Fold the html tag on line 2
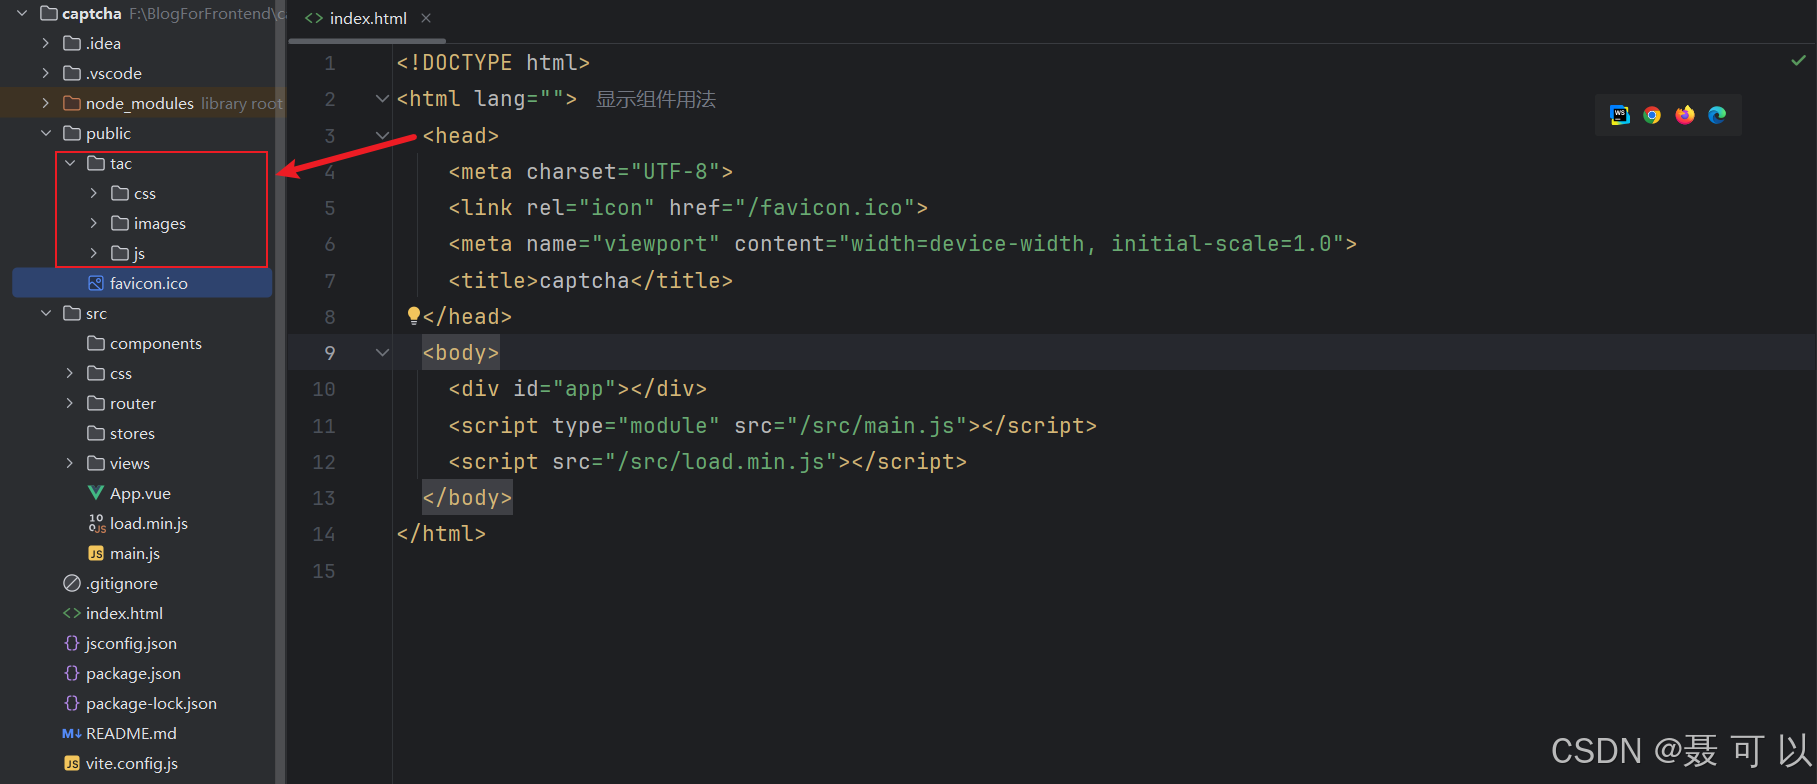Image resolution: width=1817 pixels, height=784 pixels. pyautogui.click(x=382, y=99)
